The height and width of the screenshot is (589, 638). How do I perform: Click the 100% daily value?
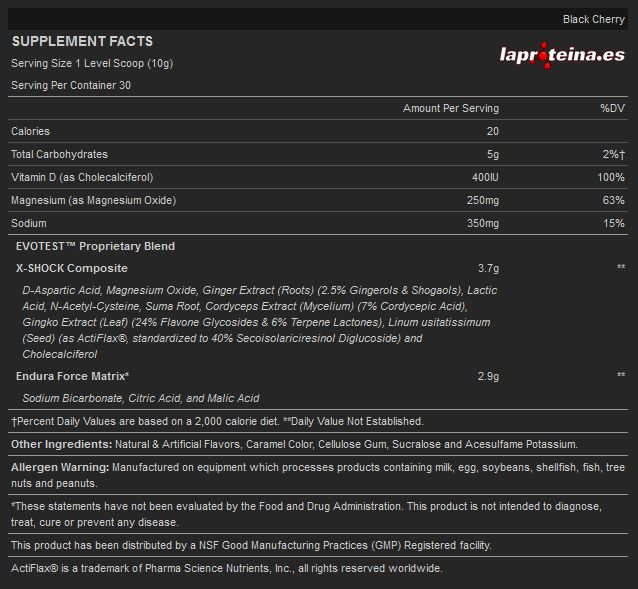pyautogui.click(x=611, y=177)
